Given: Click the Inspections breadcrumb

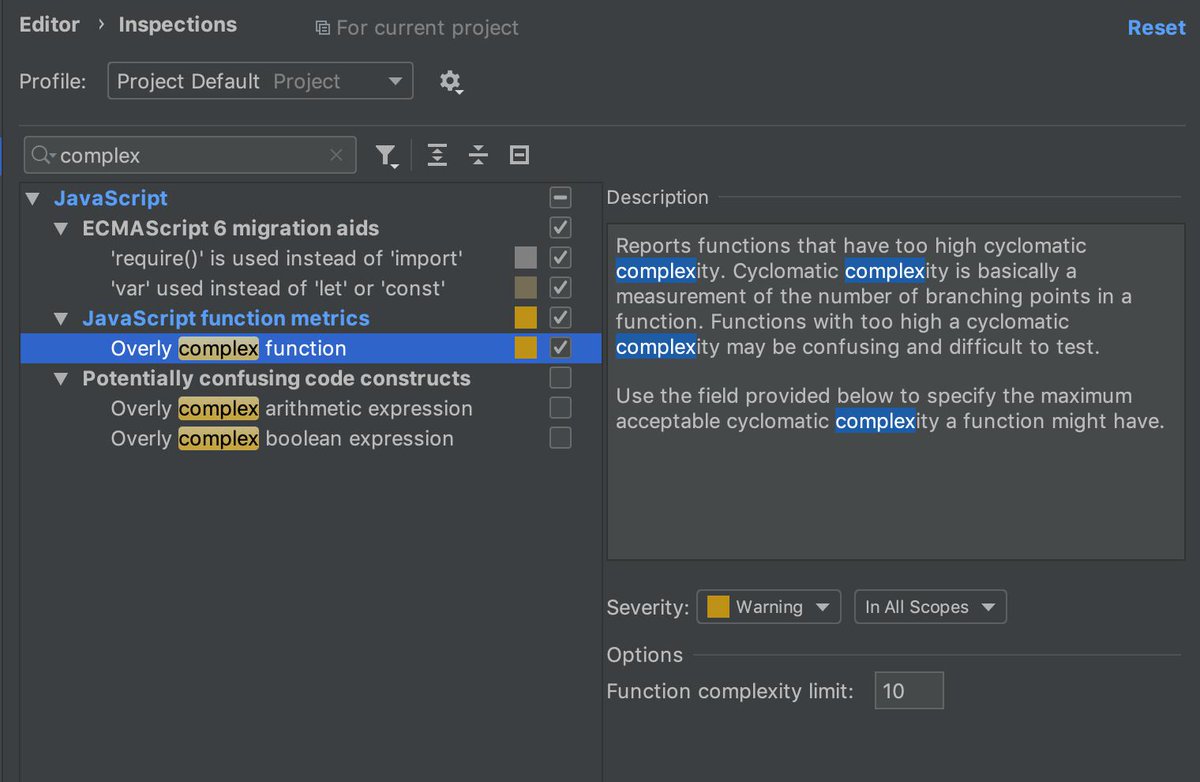Looking at the screenshot, I should 178,25.
